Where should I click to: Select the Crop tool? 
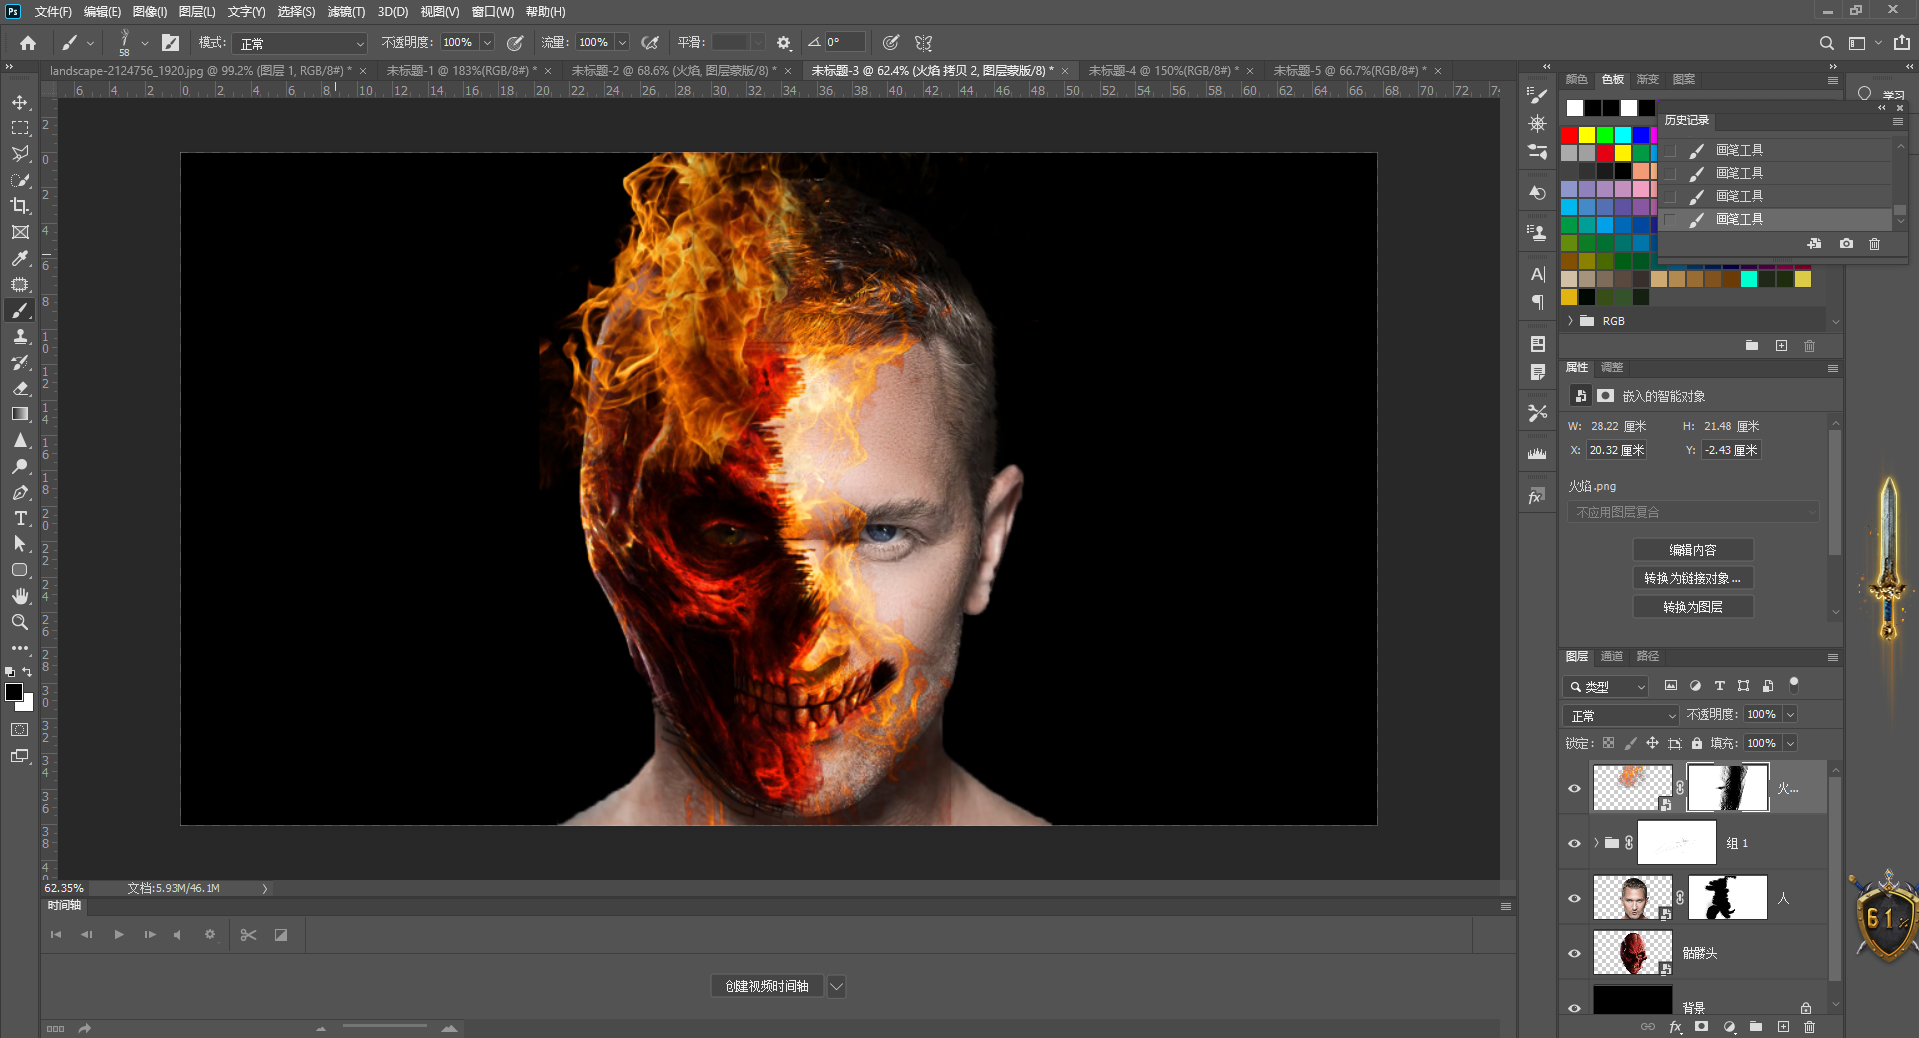[x=20, y=206]
